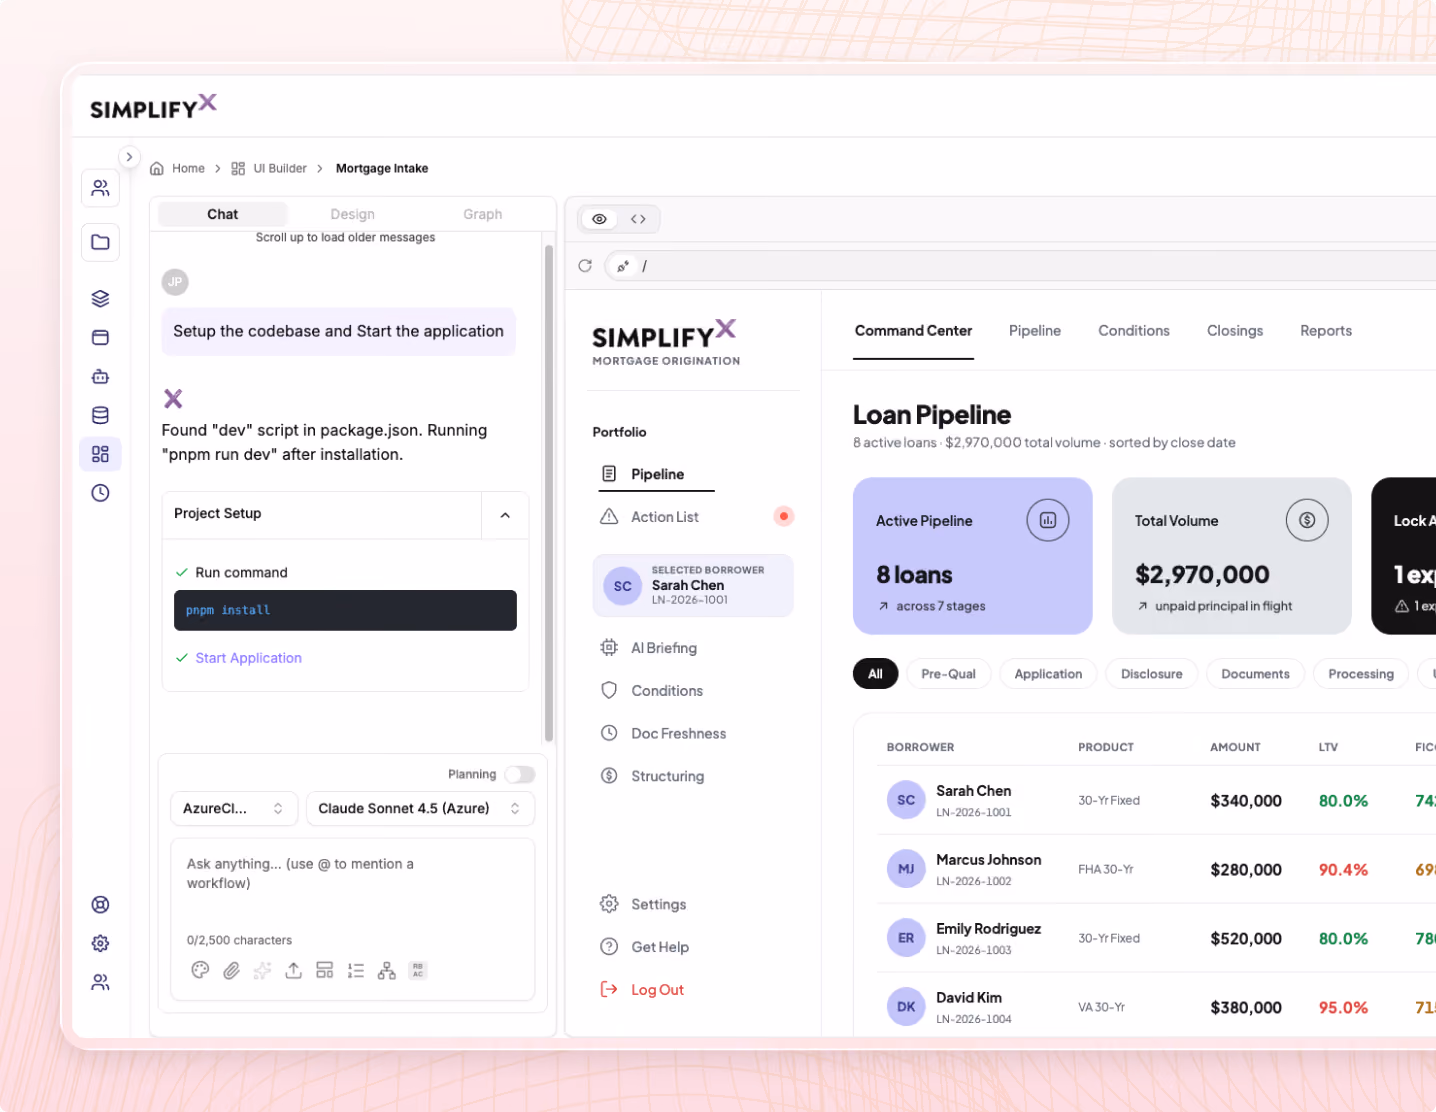The image size is (1436, 1112).
Task: Open the AzureCl... provider dropdown
Action: pyautogui.click(x=234, y=809)
